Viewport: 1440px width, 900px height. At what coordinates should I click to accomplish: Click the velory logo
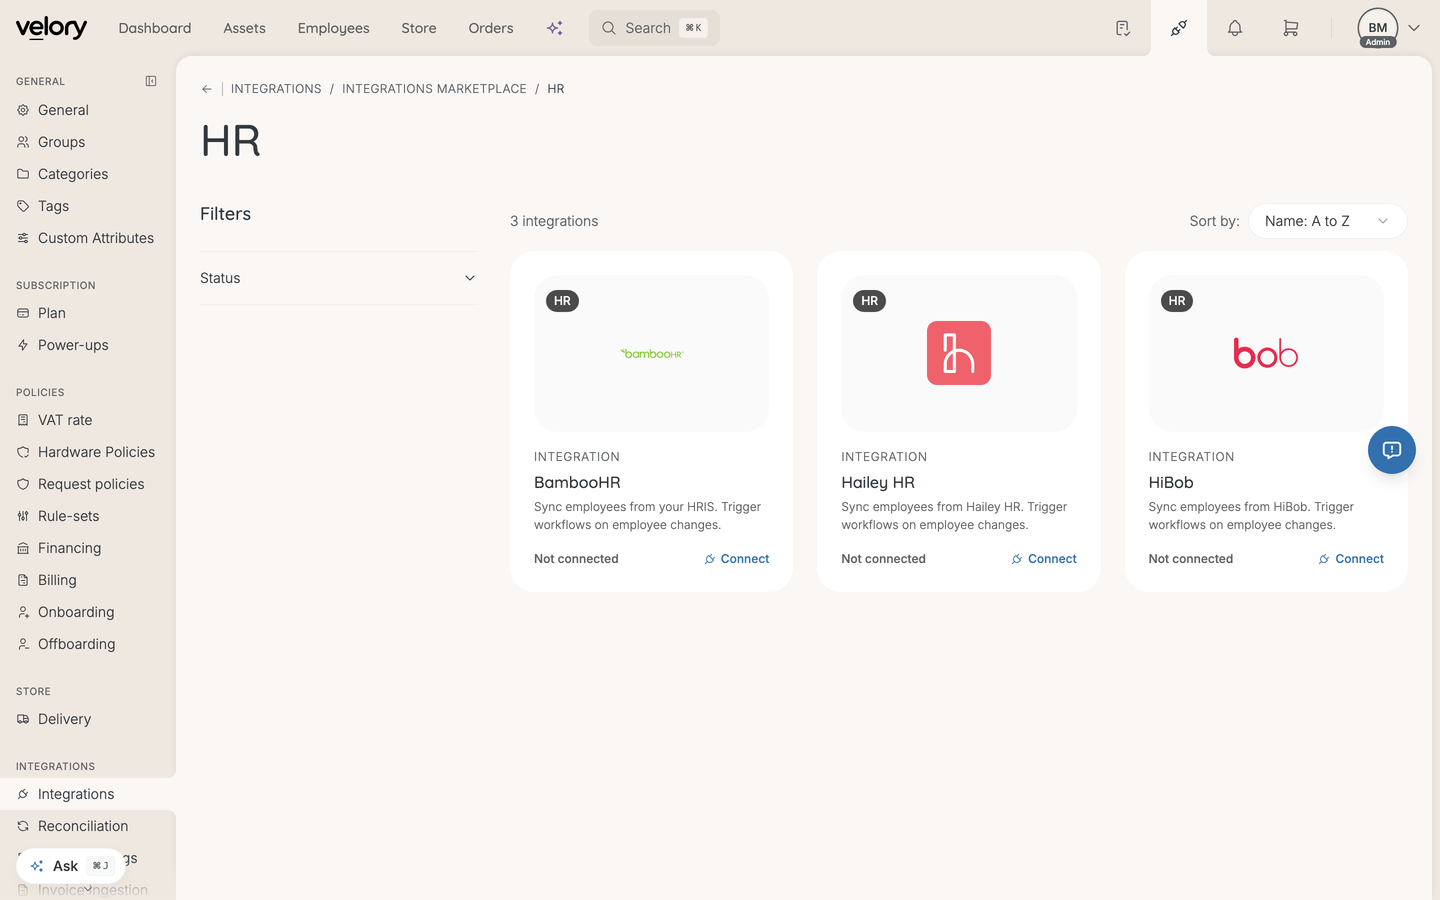tap(51, 28)
